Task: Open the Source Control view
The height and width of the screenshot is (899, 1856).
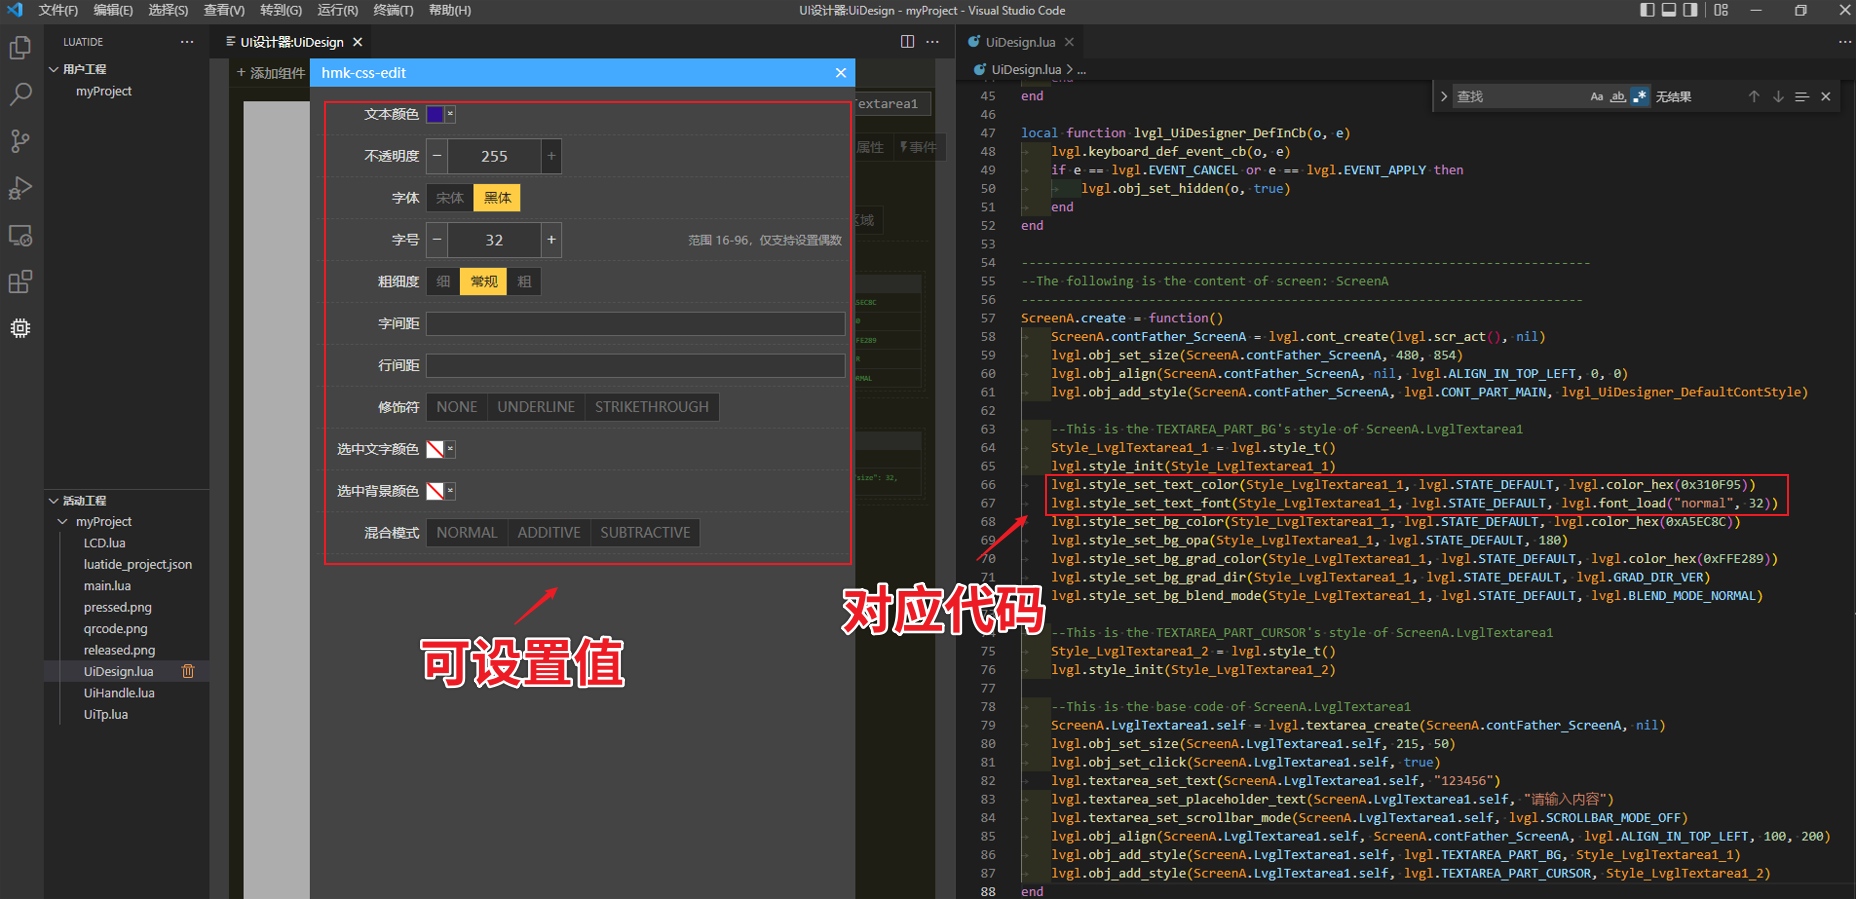Action: pos(20,141)
